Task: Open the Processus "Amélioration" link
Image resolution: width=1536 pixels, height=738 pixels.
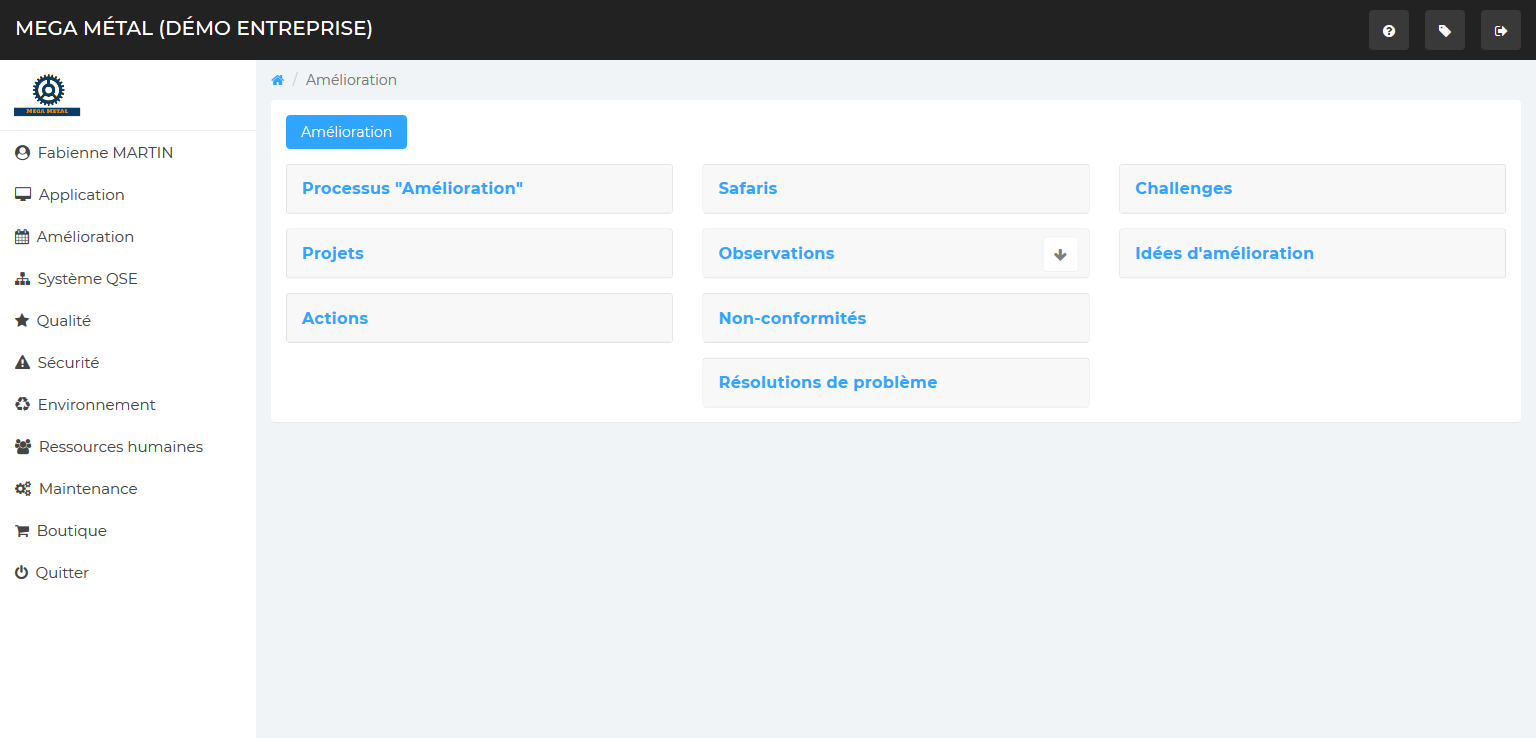Action: pyautogui.click(x=412, y=188)
